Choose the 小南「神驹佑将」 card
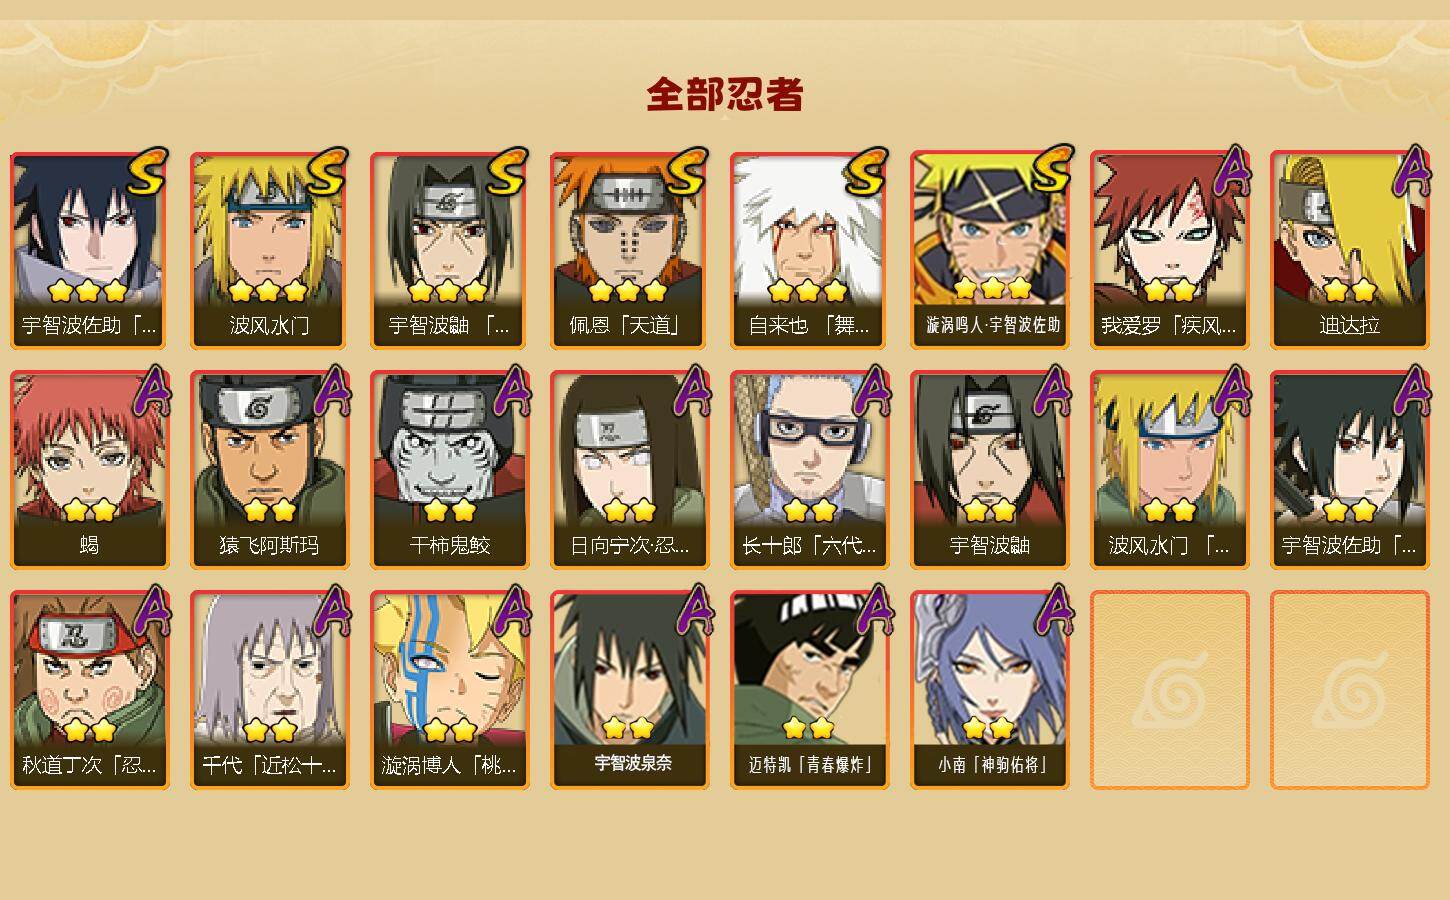1450x900 pixels. pos(989,690)
